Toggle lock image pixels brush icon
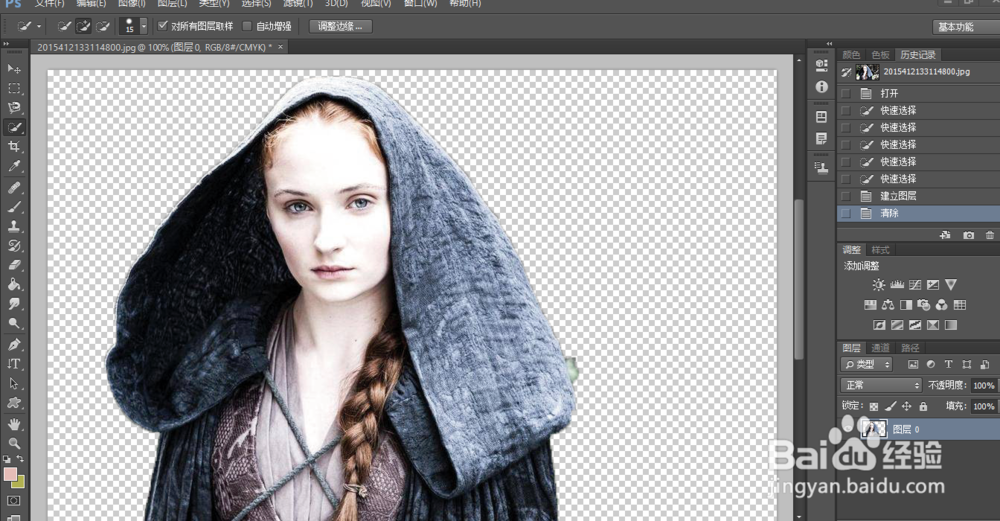This screenshot has height=521, width=1000. coord(890,406)
